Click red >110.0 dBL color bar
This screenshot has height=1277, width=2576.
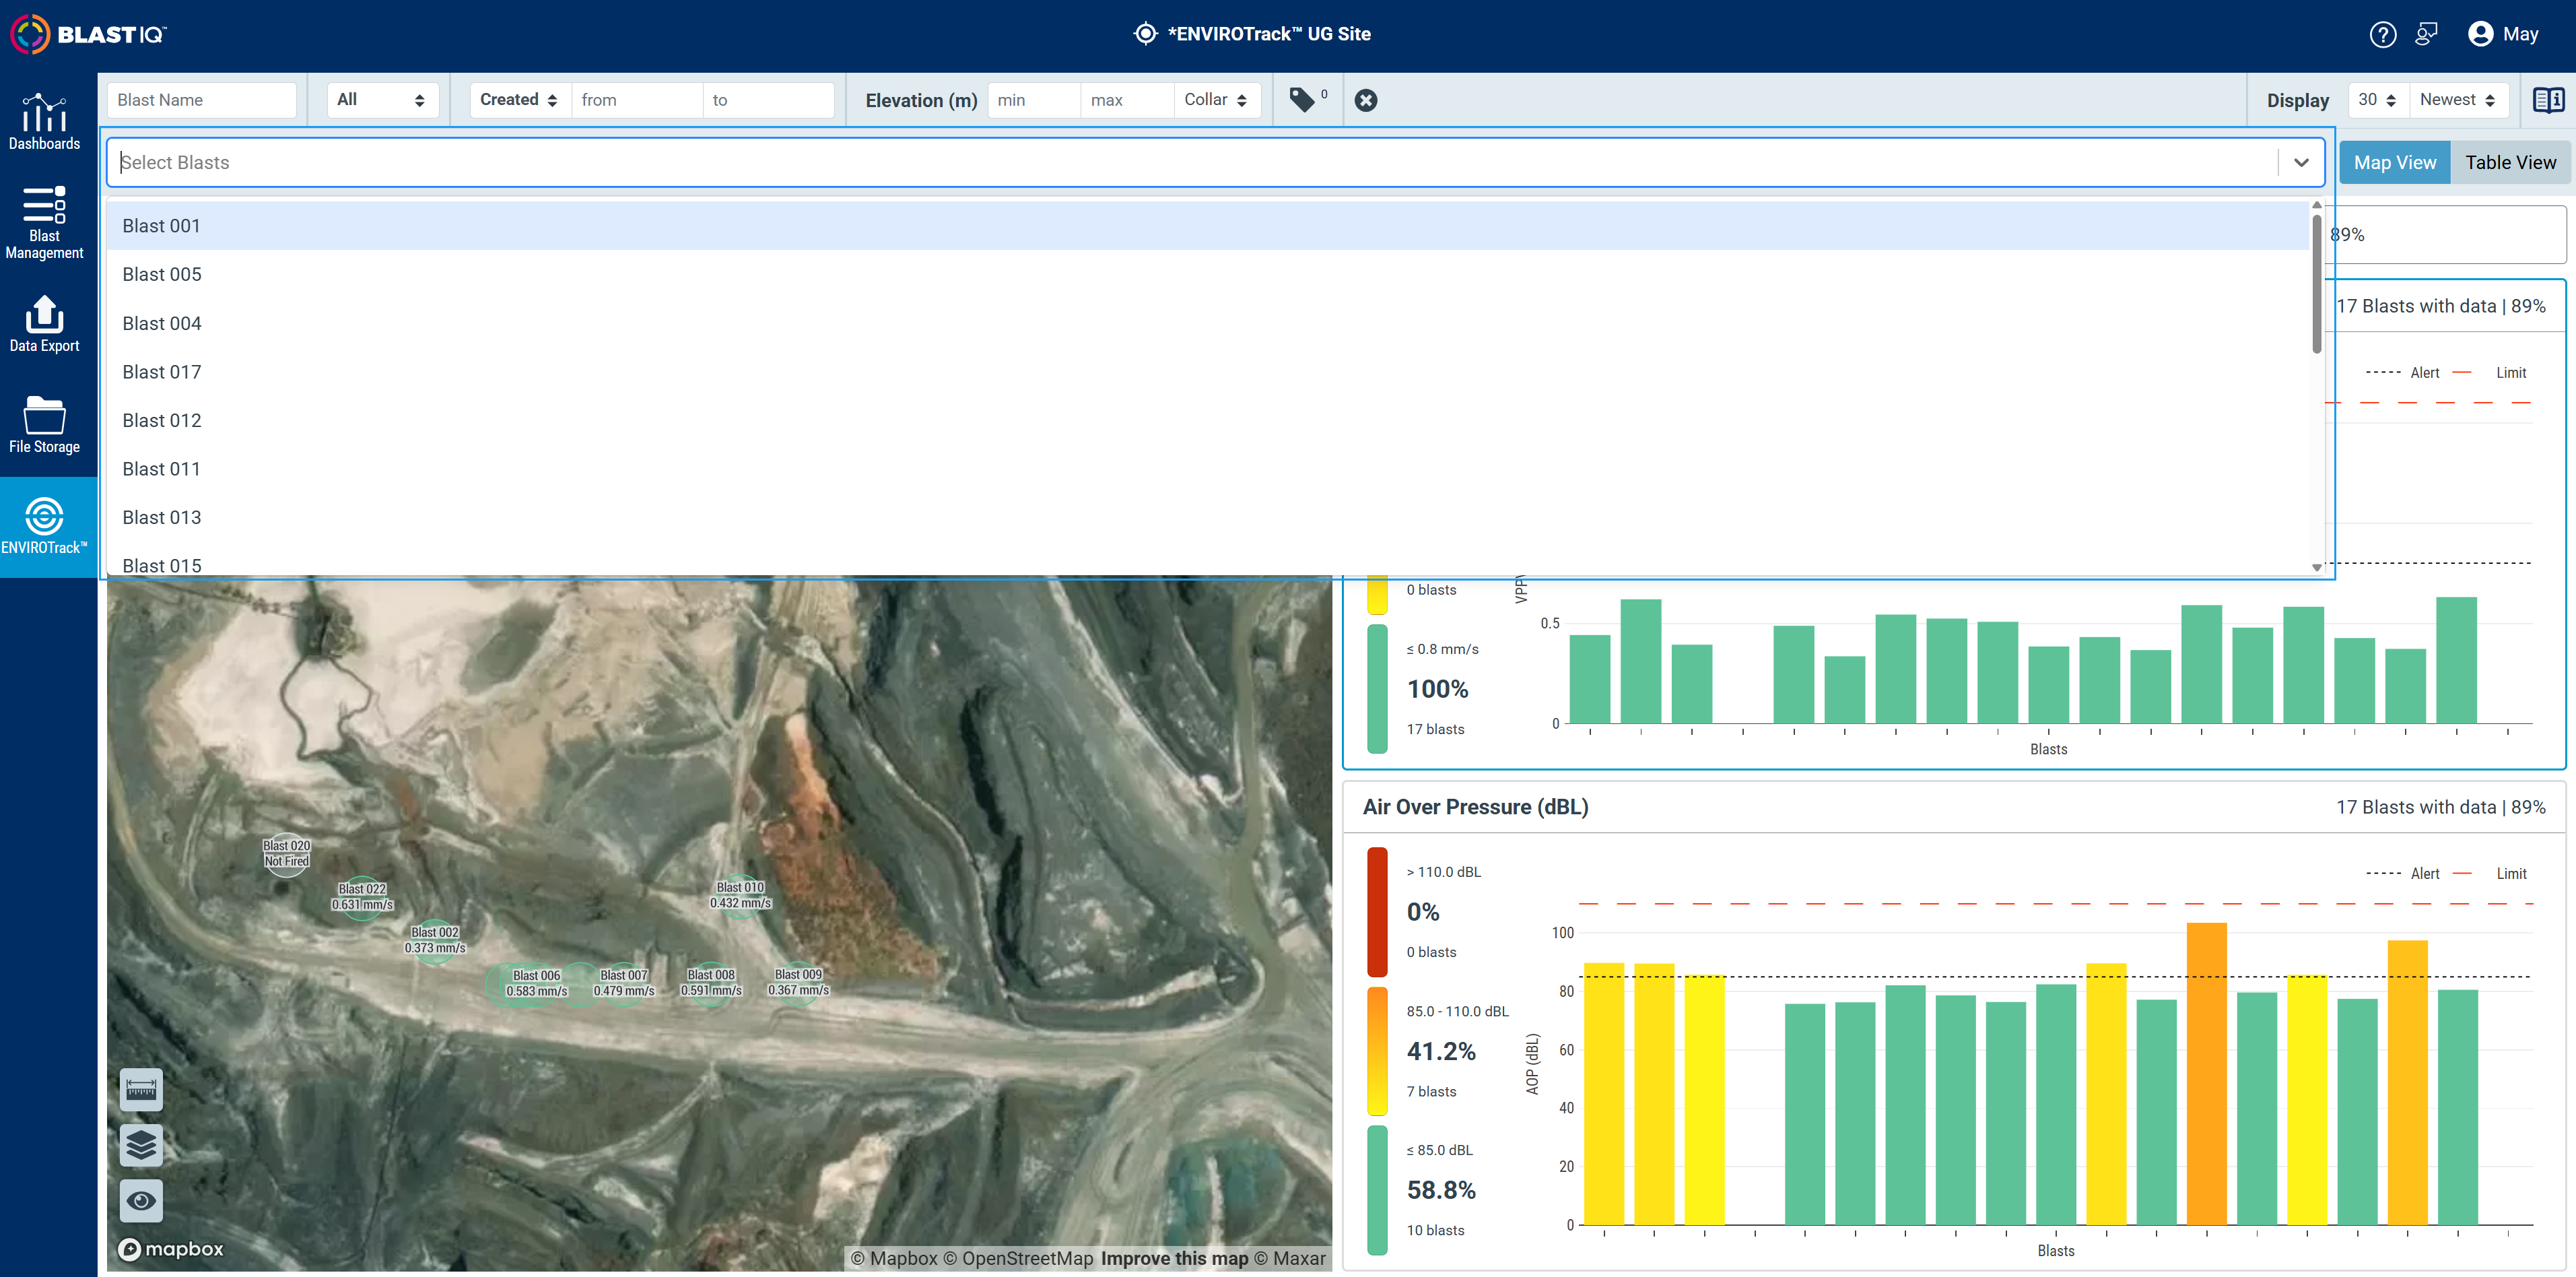click(1377, 911)
